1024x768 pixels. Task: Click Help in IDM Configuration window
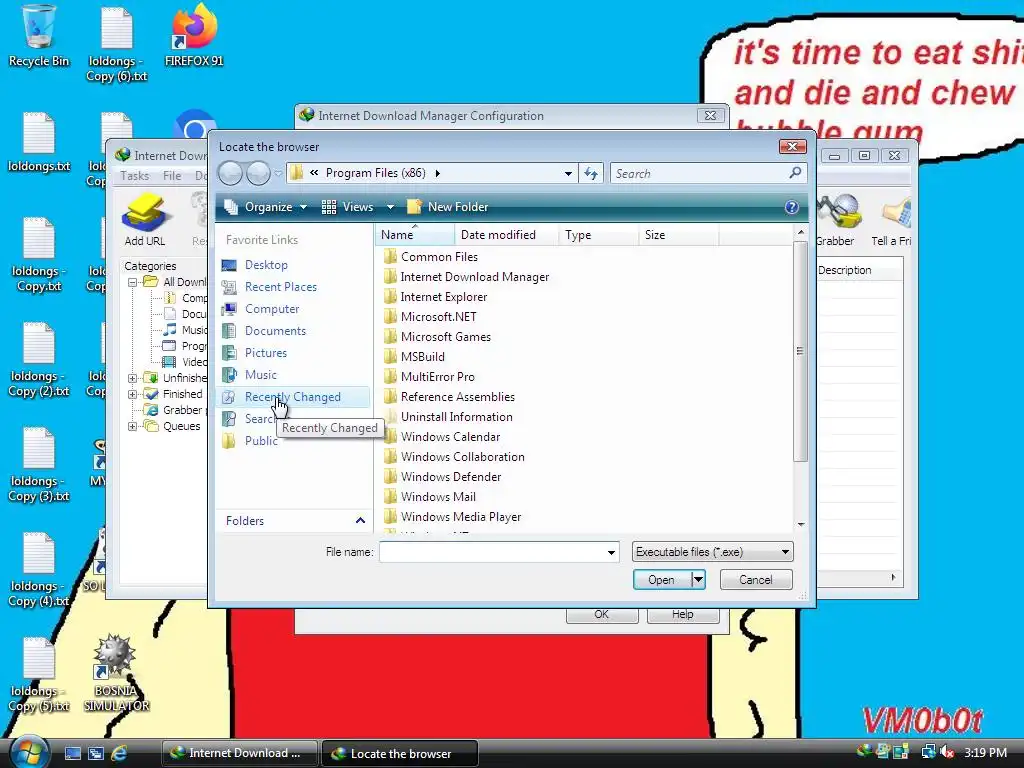pos(682,615)
